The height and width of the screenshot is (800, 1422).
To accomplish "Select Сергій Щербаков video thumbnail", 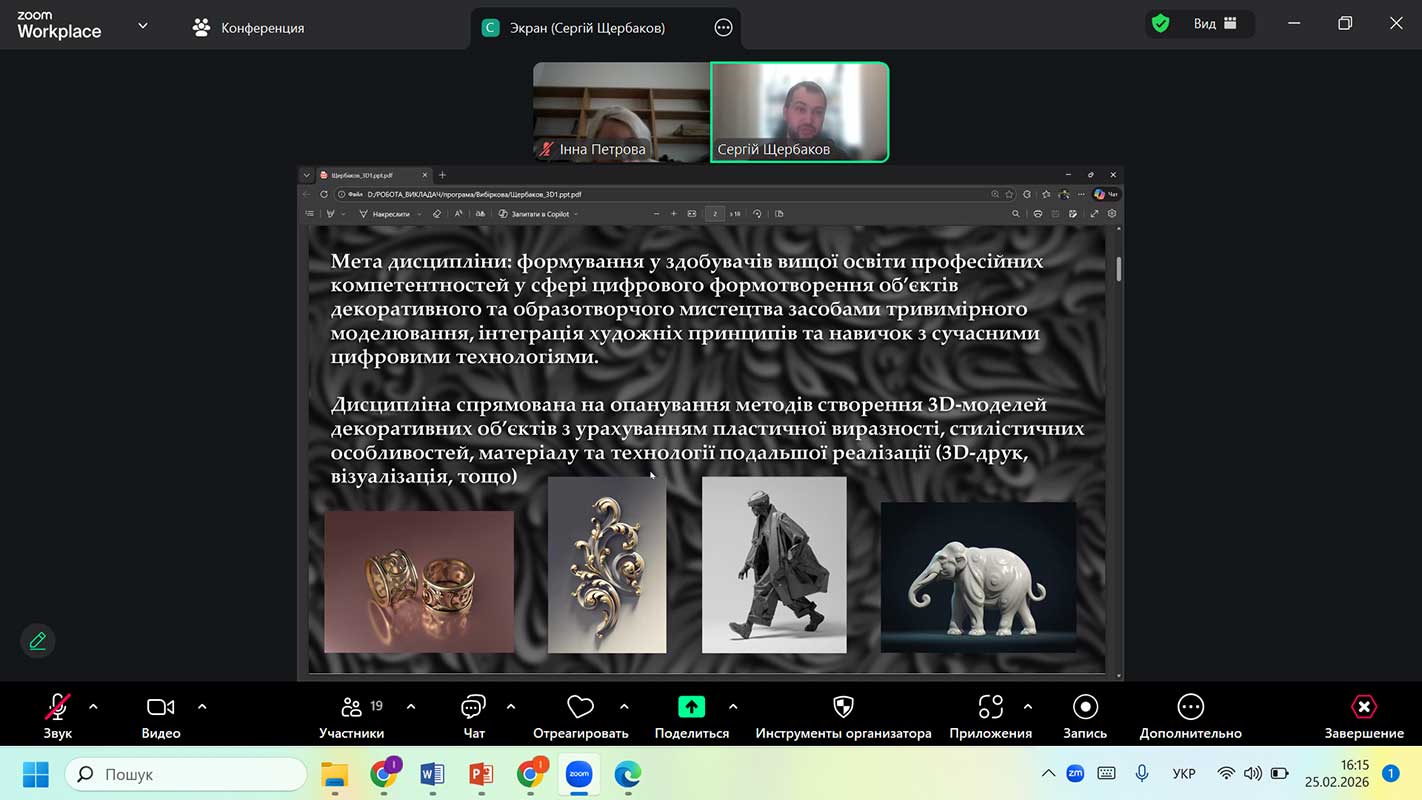I will coord(799,111).
